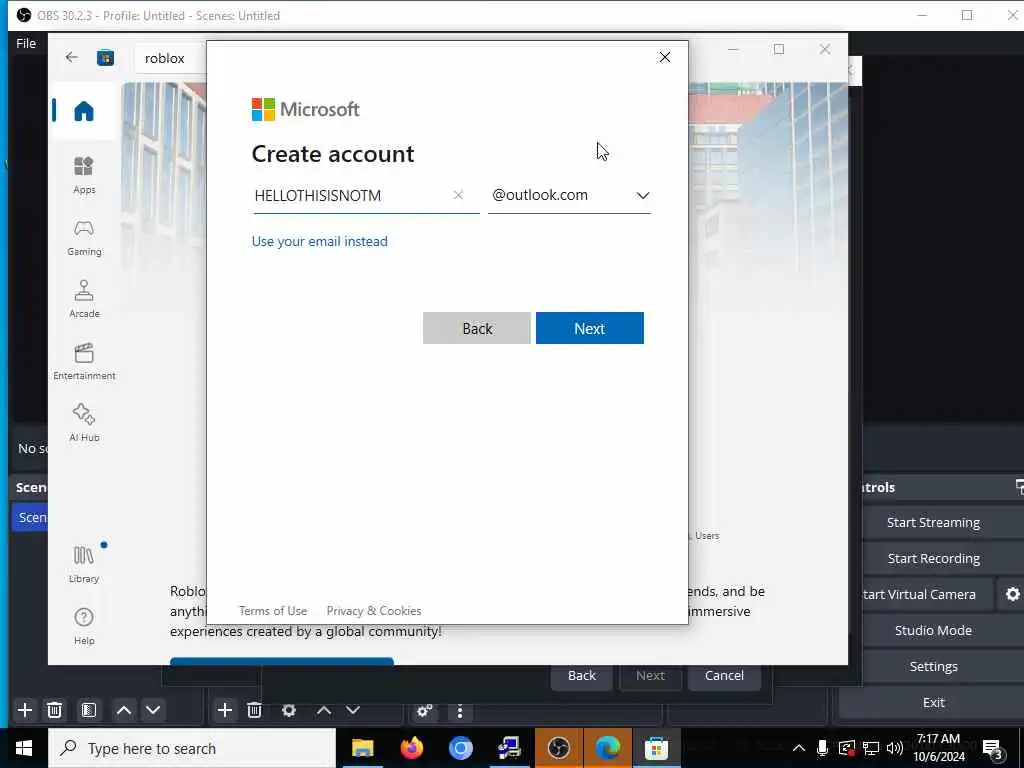Viewport: 1024px width, 768px height.
Task: Open the Entertainment section in Store sidebar
Action: click(x=84, y=362)
